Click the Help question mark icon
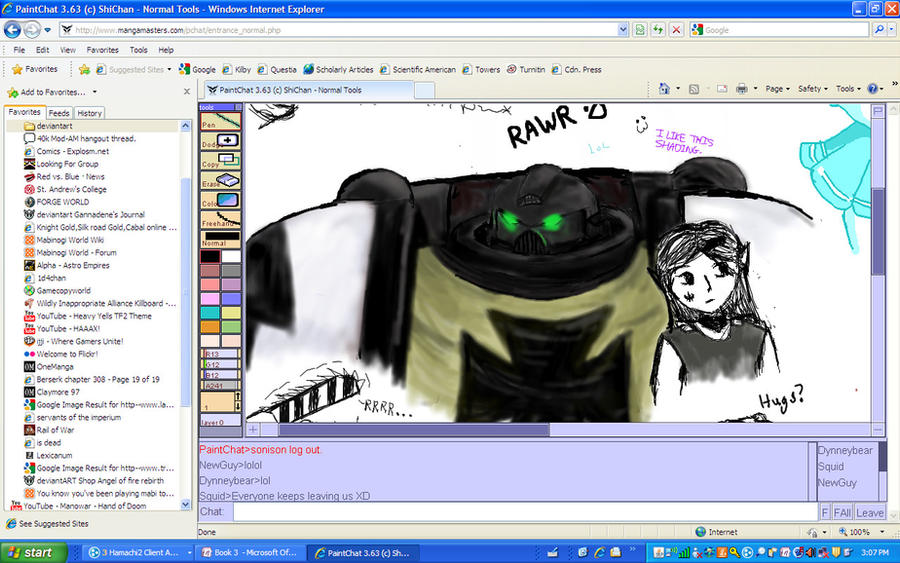This screenshot has width=900, height=563. click(x=872, y=88)
